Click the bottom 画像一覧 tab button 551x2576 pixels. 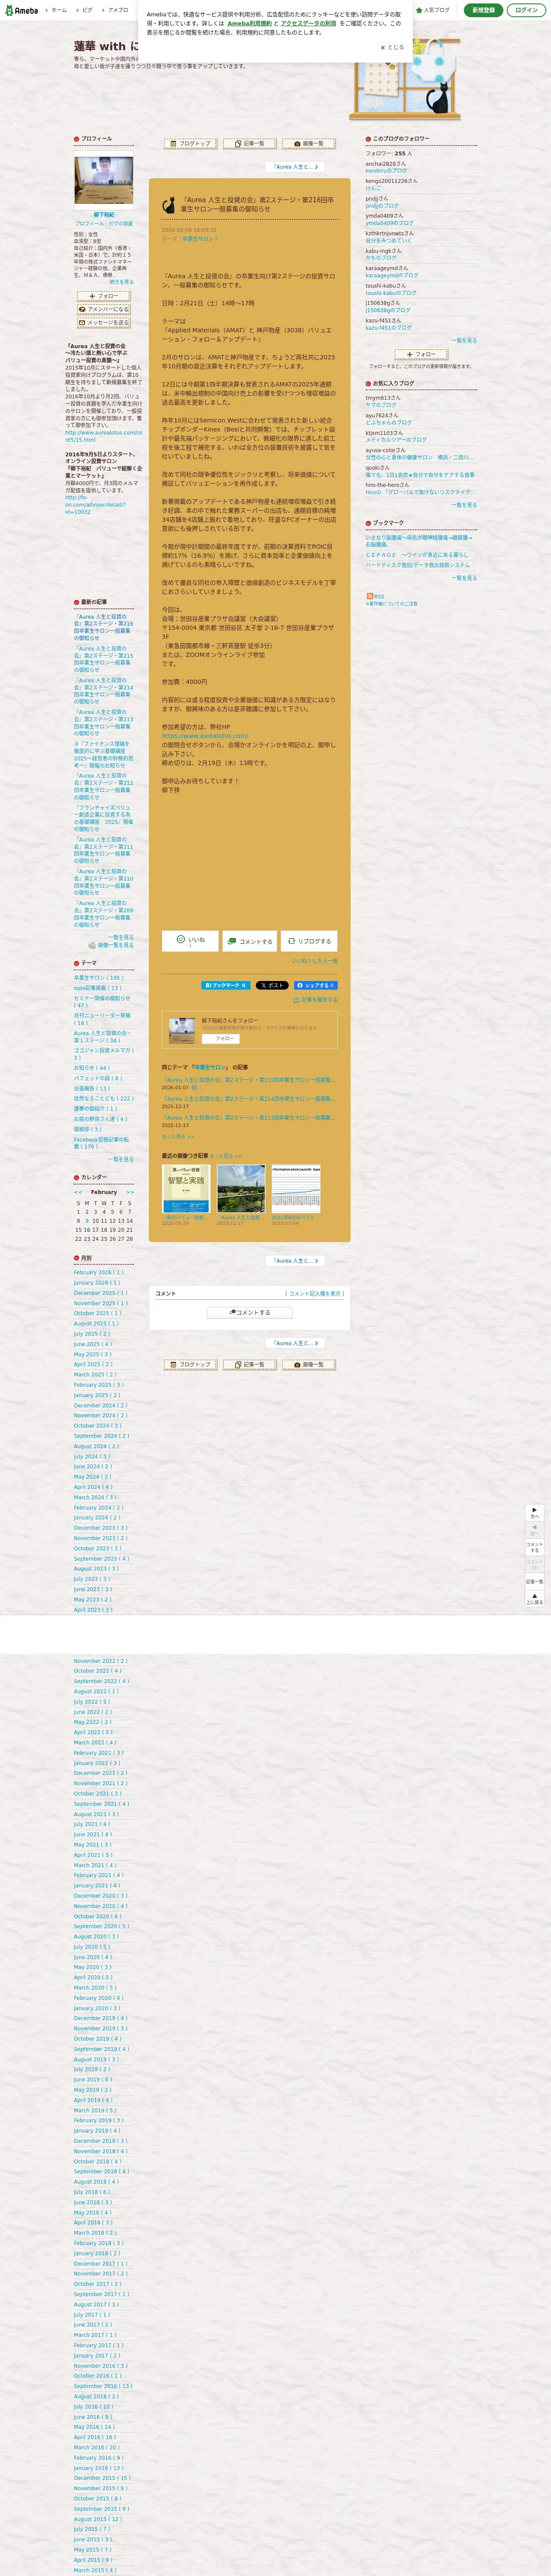point(309,1364)
